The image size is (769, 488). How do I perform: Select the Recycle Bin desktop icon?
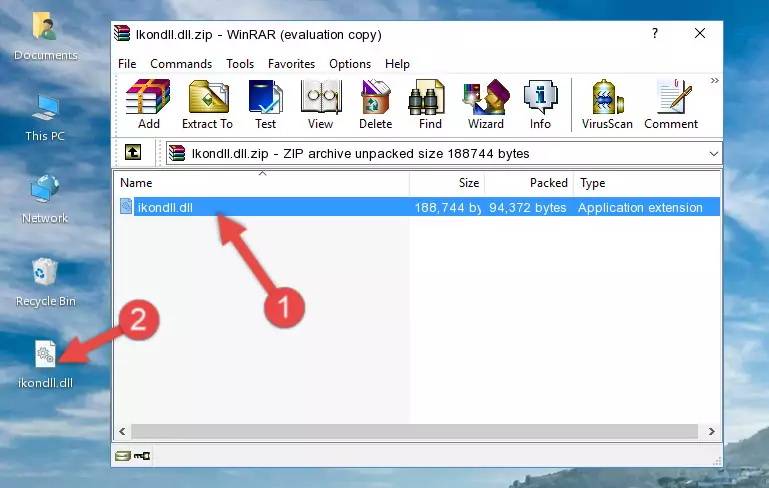[46, 283]
